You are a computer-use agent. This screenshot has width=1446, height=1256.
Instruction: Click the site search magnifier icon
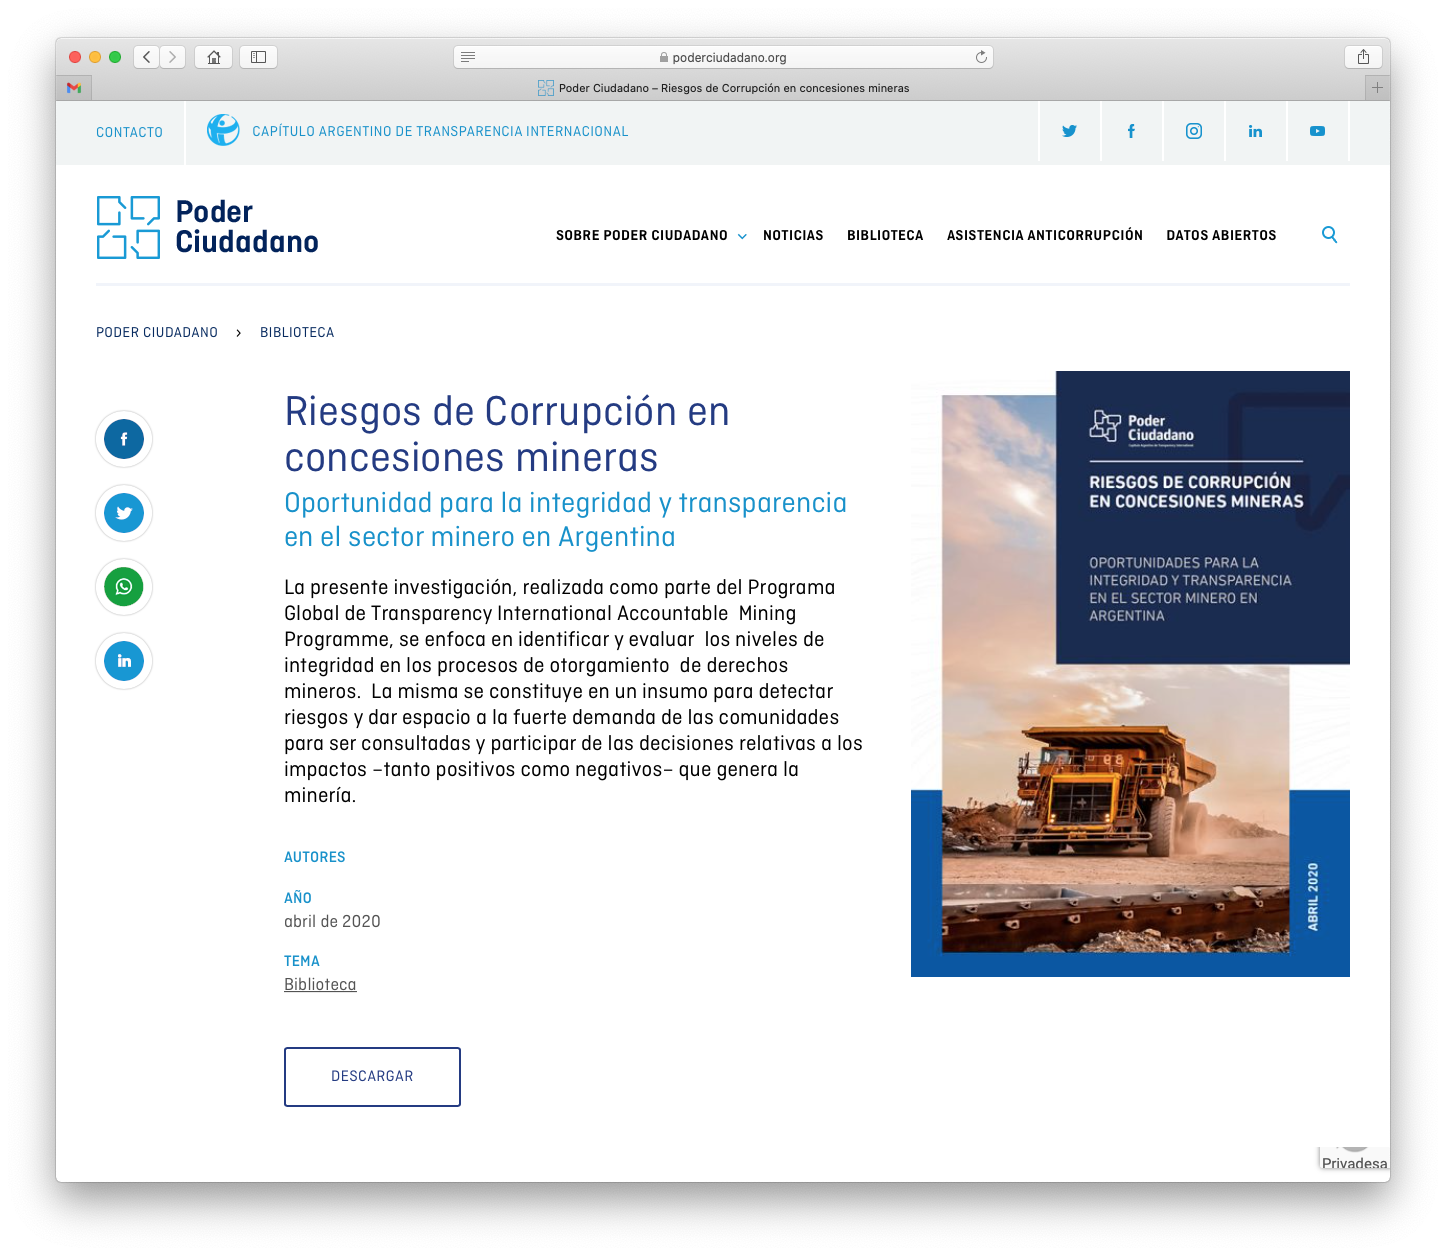pyautogui.click(x=1329, y=235)
